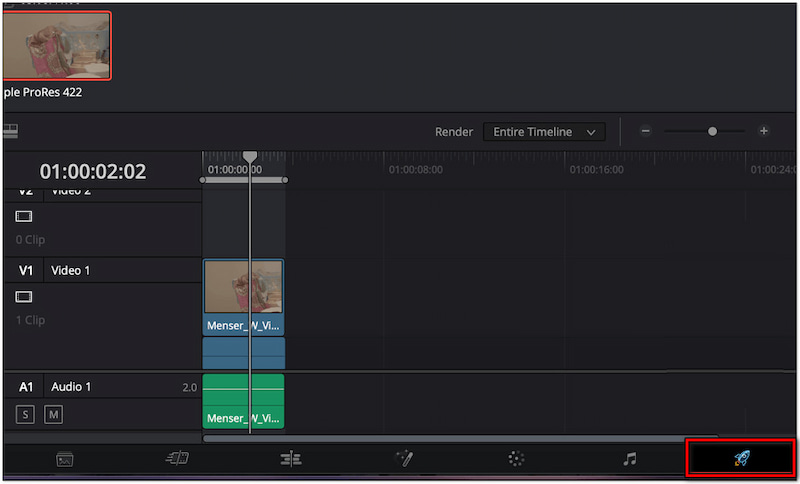Viewport: 800px width, 484px height.
Task: Open the Deliver page rocket icon
Action: point(740,459)
